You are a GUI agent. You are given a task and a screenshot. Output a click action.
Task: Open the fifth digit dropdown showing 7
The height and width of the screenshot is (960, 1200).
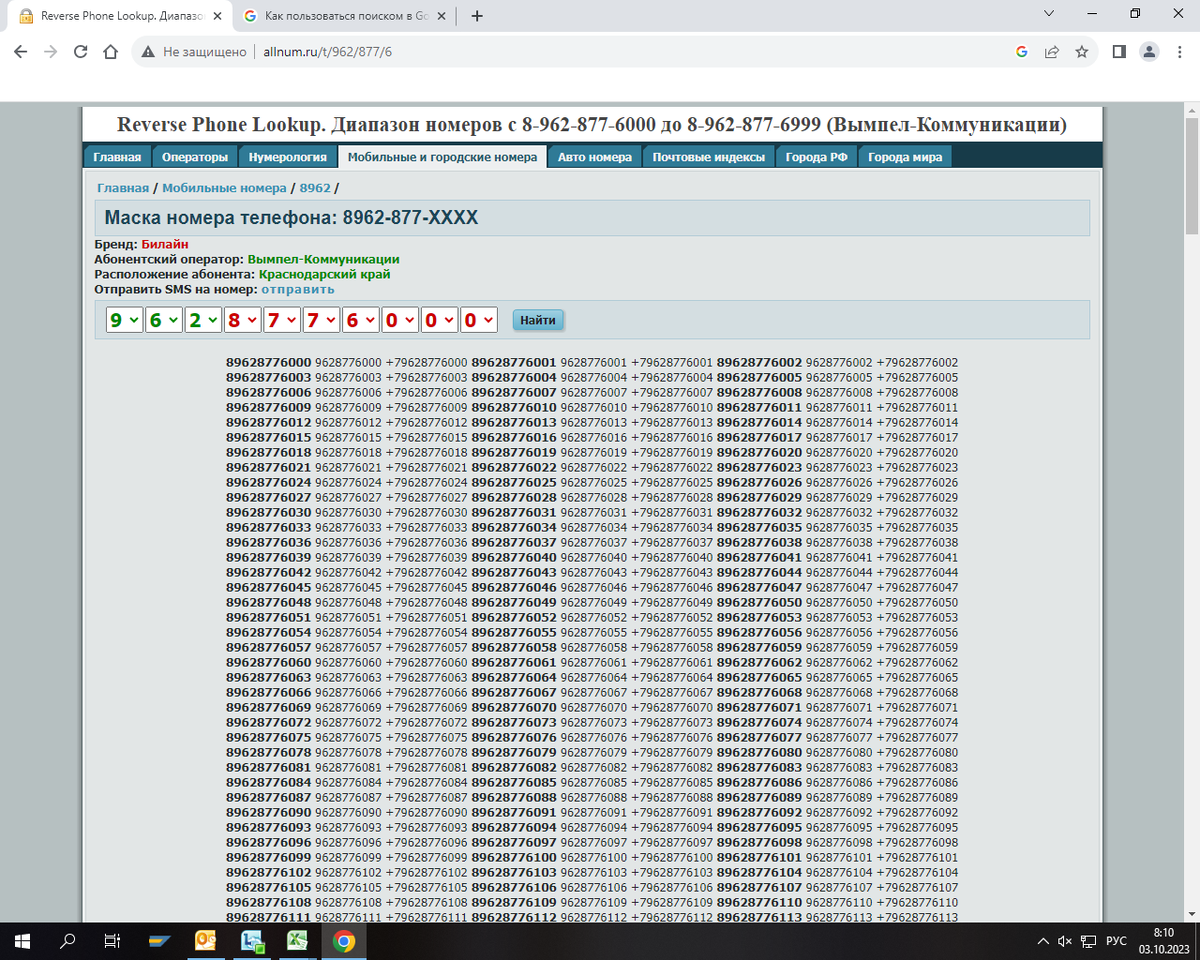(281, 320)
